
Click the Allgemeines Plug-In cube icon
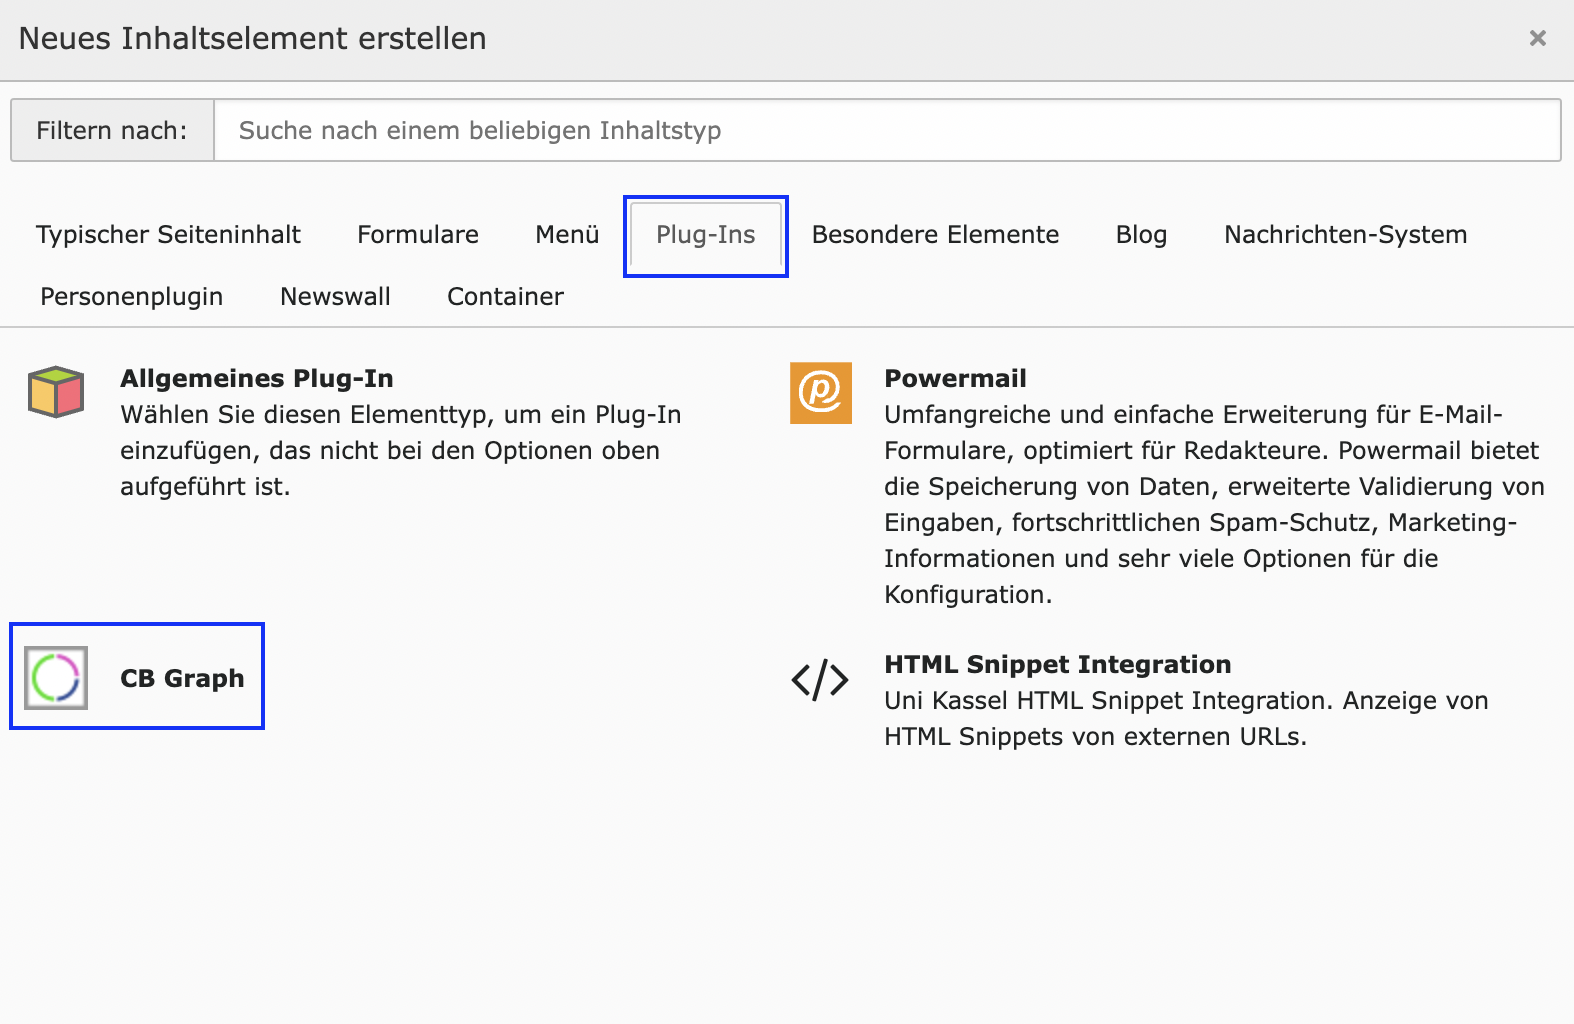click(56, 392)
